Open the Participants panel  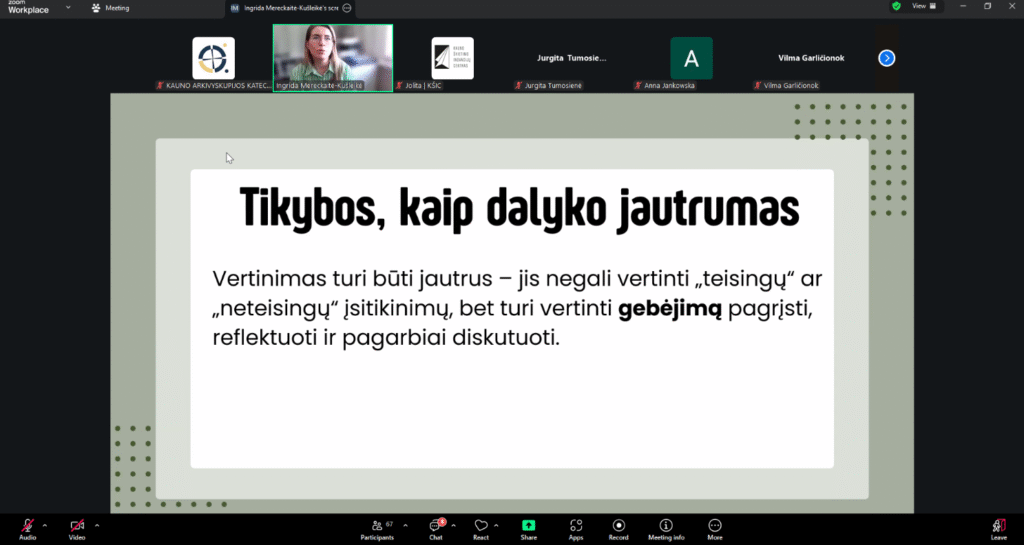377,527
